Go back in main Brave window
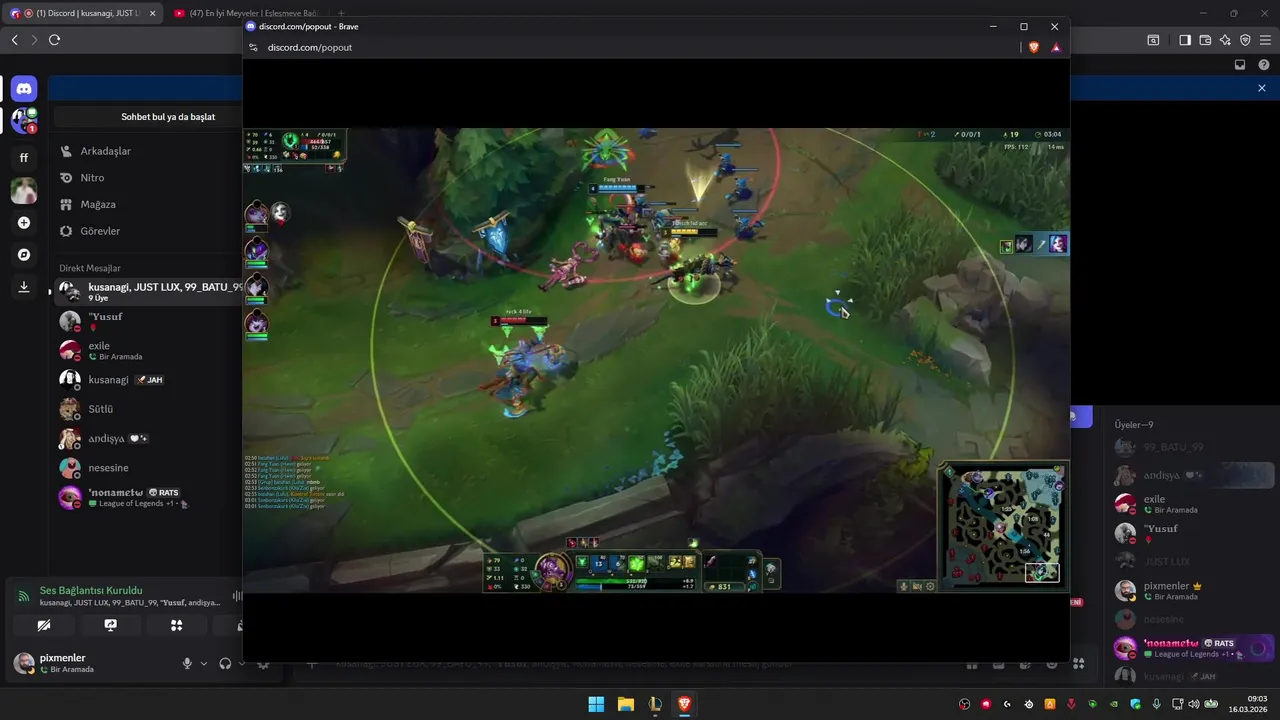The image size is (1280, 720). pos(14,40)
